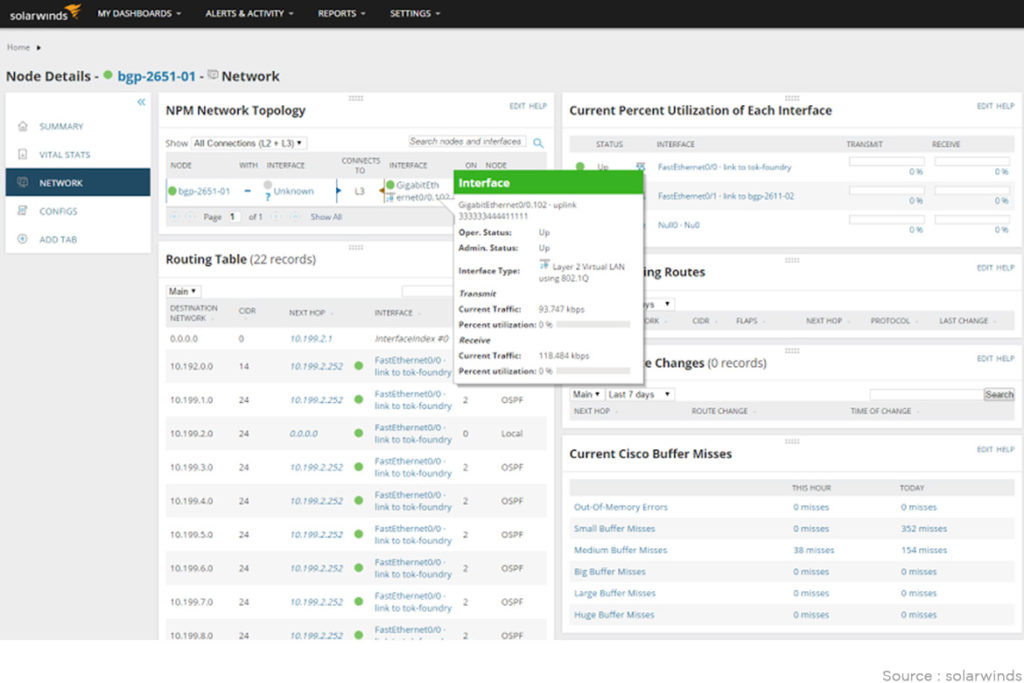The height and width of the screenshot is (683, 1024).
Task: Click green status dot in 10.199.2.0 route row
Action: [359, 433]
